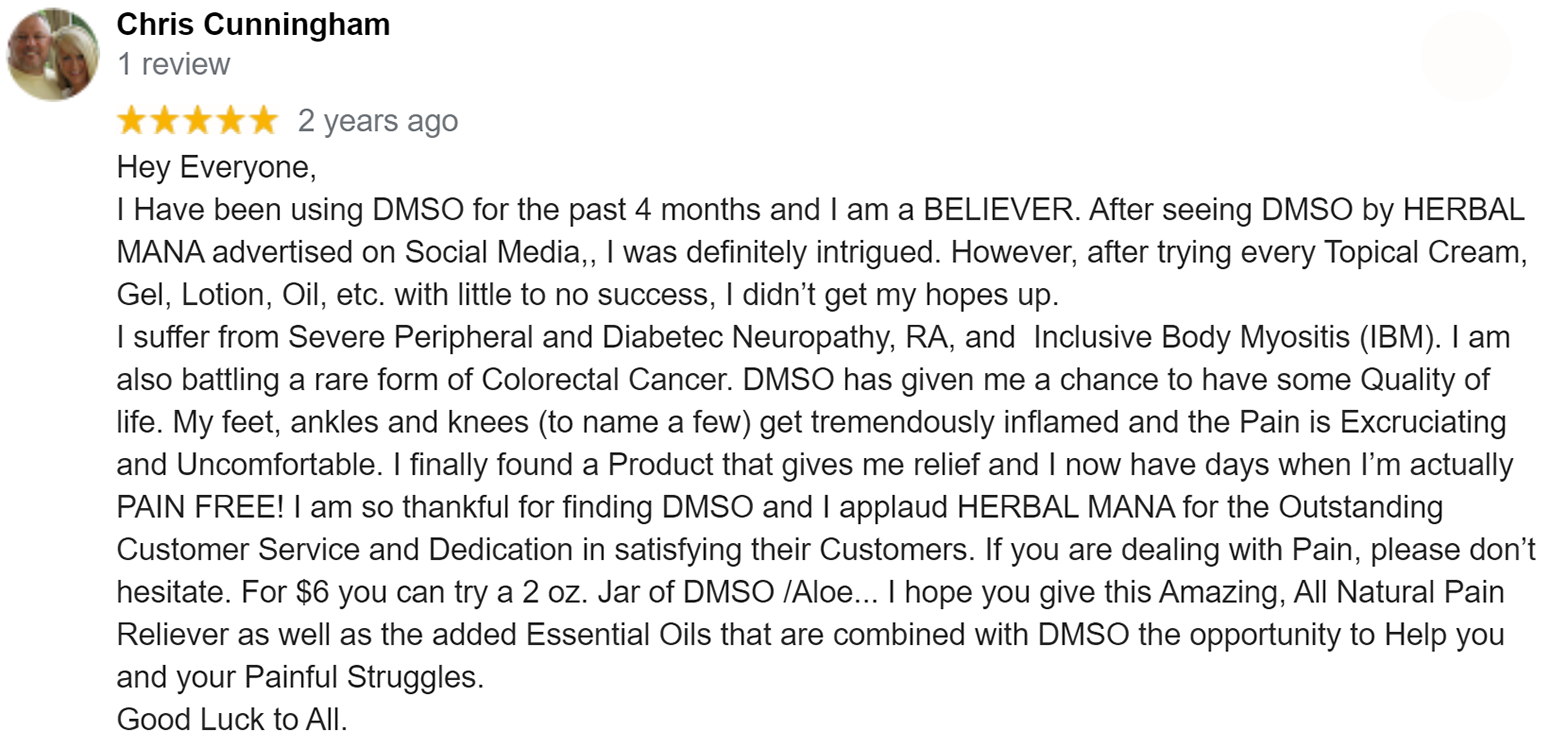The height and width of the screenshot is (748, 1550).
Task: Open Chris Cunningham's profile photo
Action: [x=53, y=54]
